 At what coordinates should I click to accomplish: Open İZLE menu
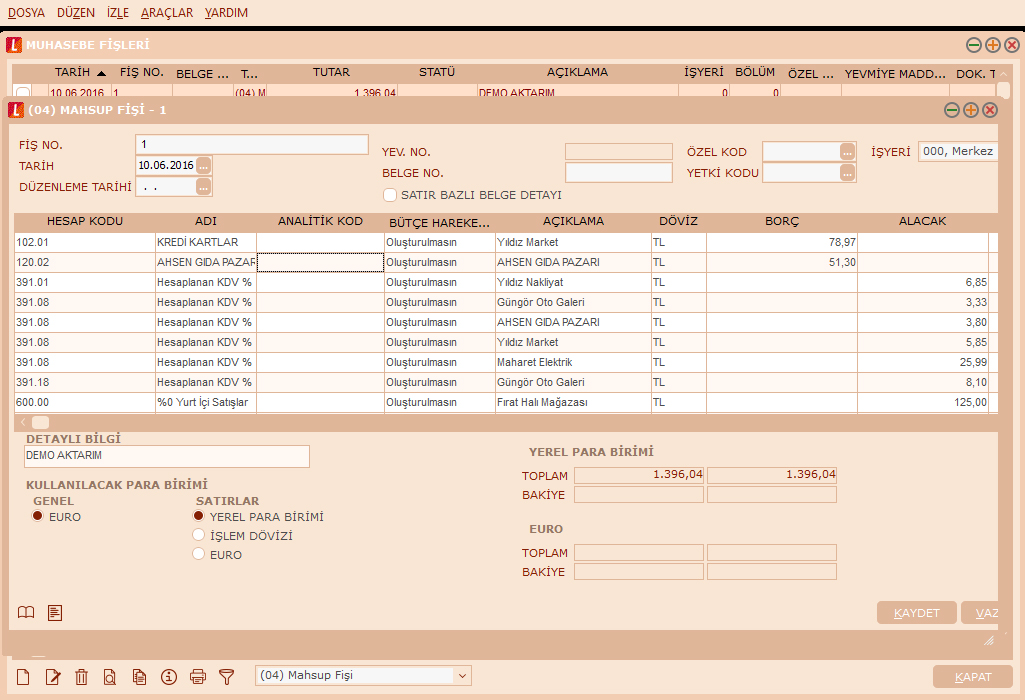tap(118, 12)
